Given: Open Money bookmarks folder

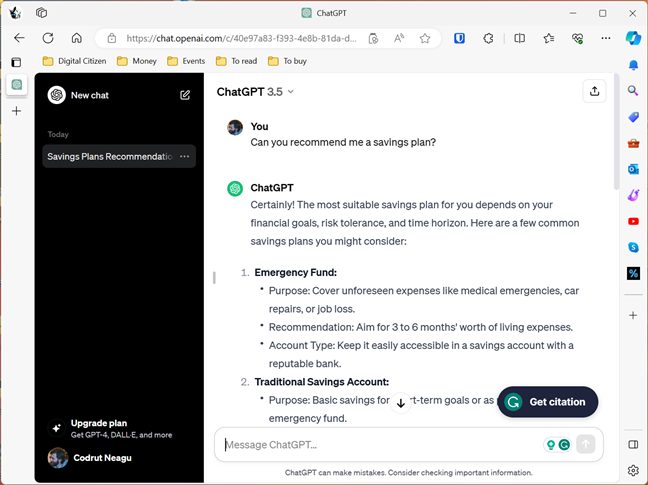Looking at the screenshot, I should [x=137, y=61].
